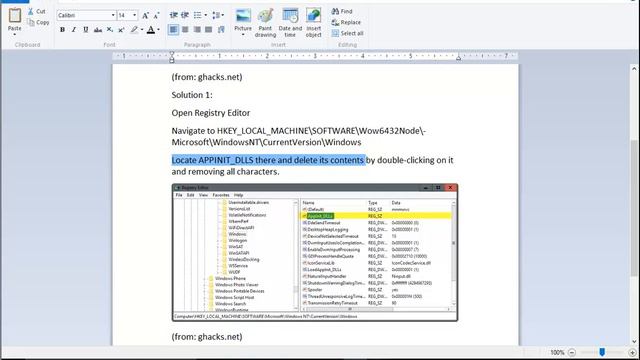This screenshot has width=640, height=360.
Task: Align text right
Action: click(197, 29)
